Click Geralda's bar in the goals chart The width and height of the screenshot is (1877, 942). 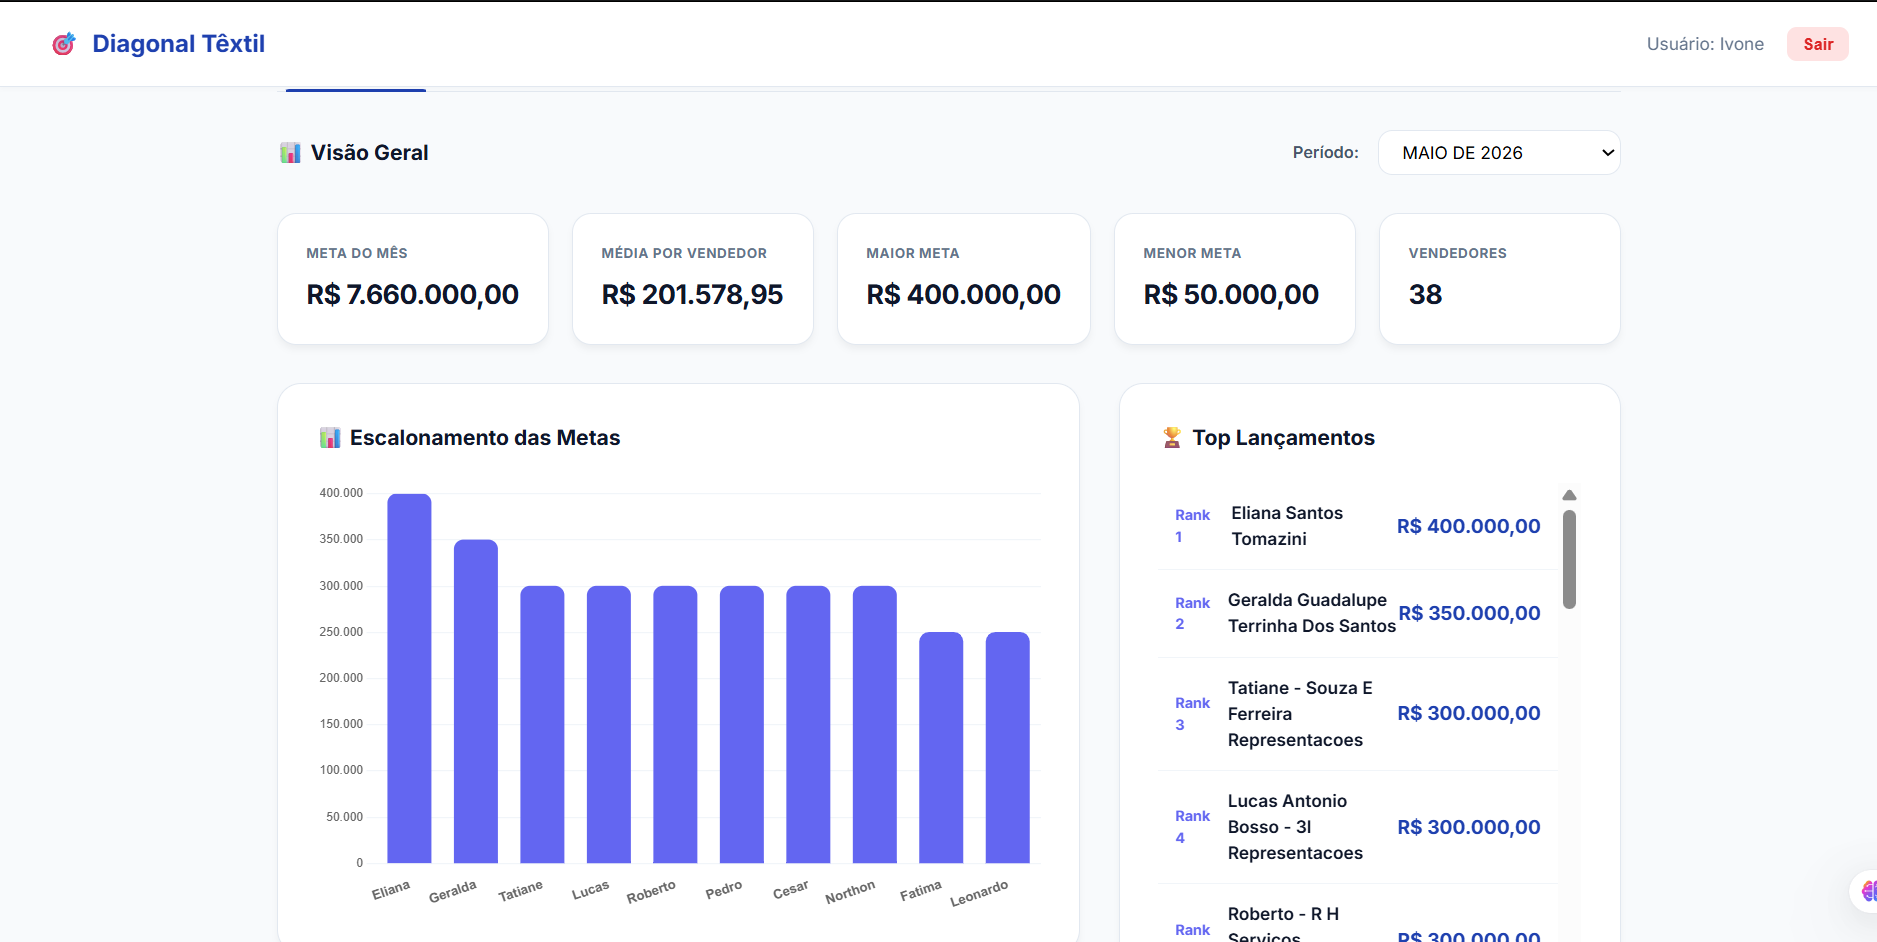tap(476, 701)
